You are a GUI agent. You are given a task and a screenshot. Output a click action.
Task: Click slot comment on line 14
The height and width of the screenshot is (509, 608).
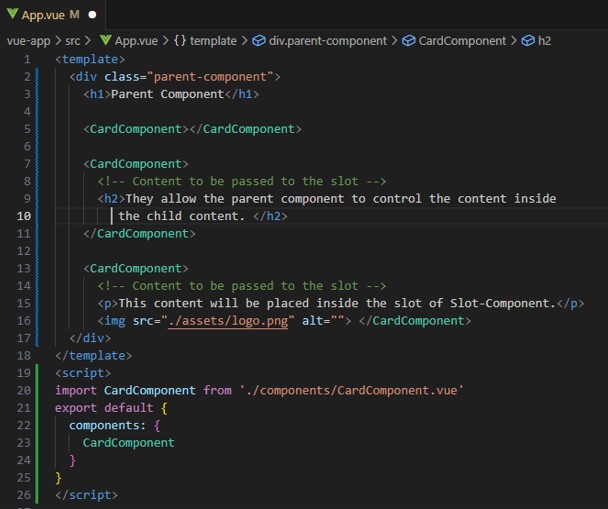coord(242,286)
